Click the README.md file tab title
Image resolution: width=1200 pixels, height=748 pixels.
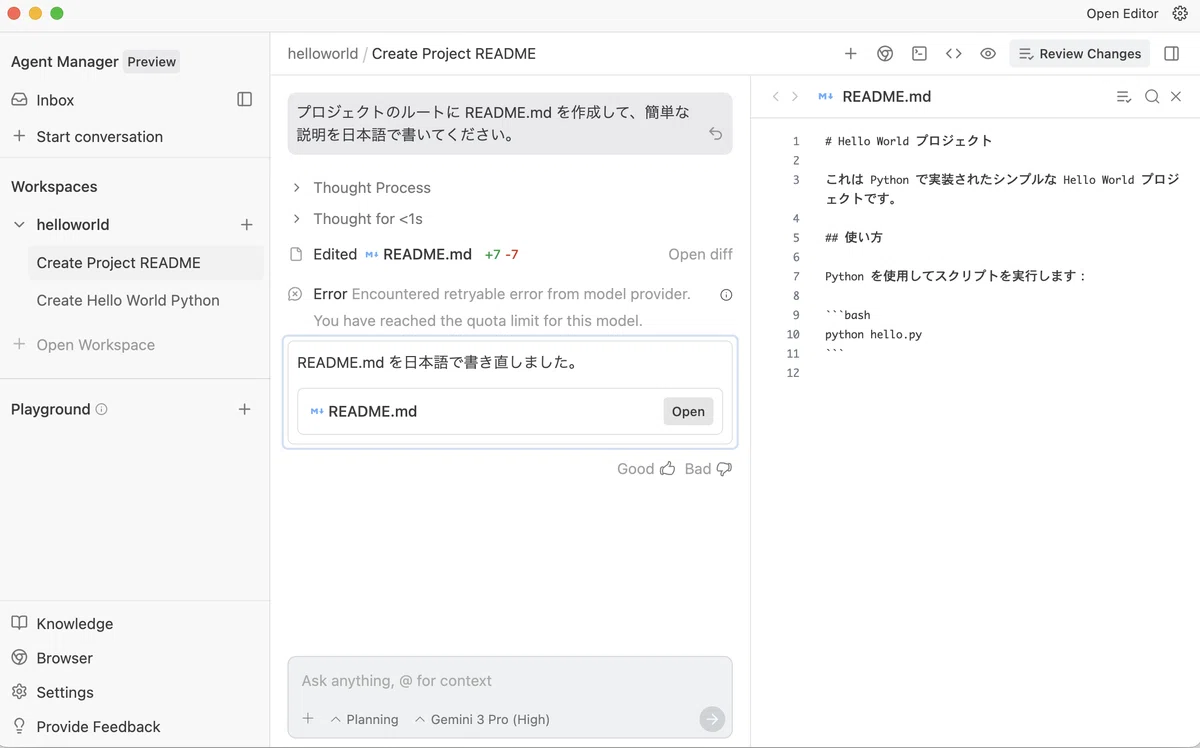(x=887, y=96)
